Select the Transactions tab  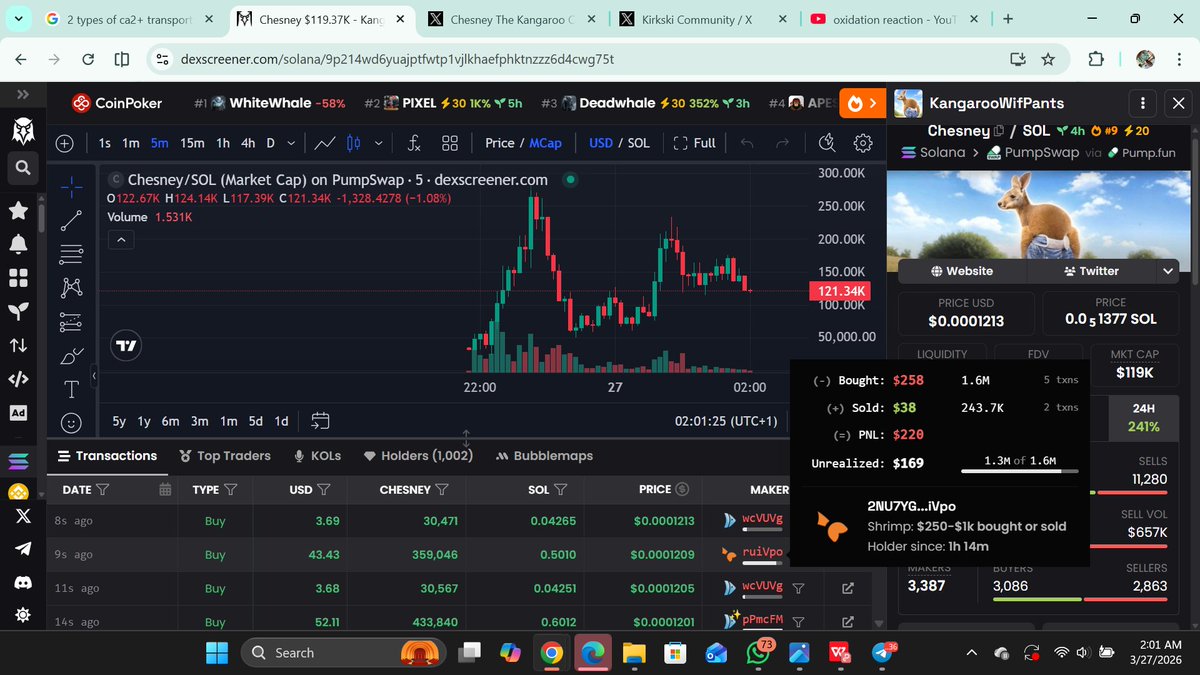click(x=107, y=456)
